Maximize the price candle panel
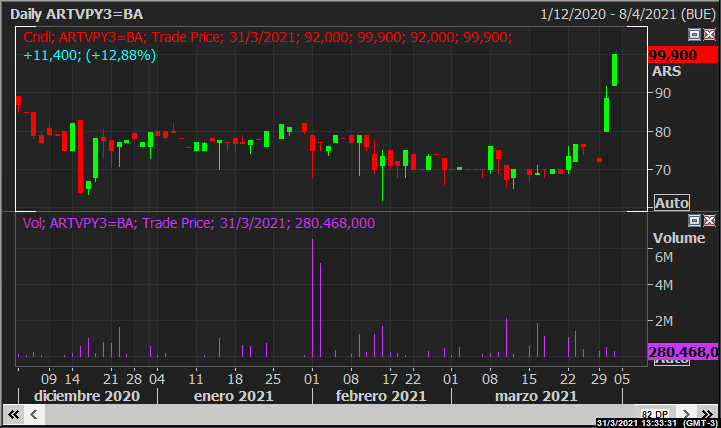The height and width of the screenshot is (428, 721). (694, 34)
